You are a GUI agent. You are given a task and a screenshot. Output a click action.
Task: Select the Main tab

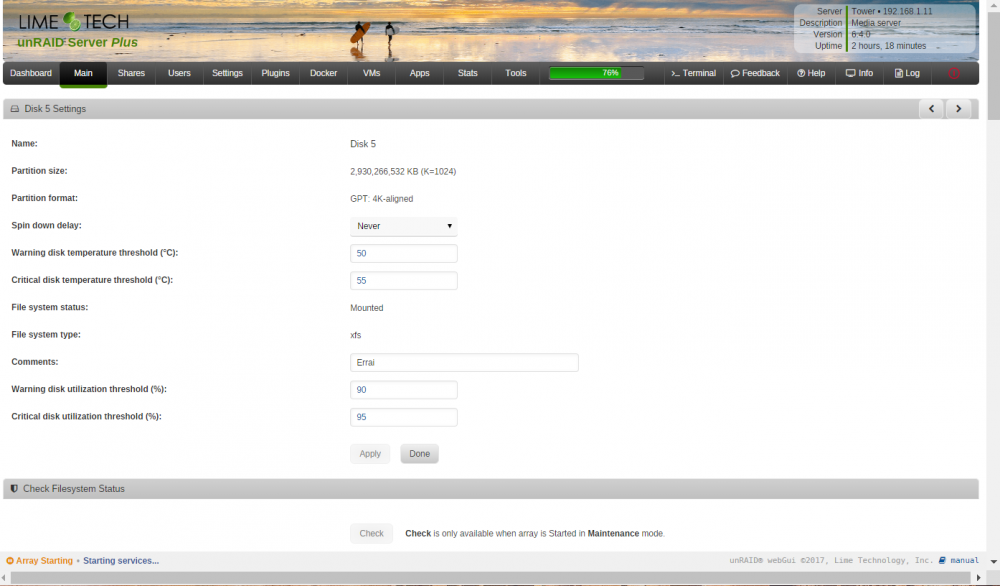[83, 73]
